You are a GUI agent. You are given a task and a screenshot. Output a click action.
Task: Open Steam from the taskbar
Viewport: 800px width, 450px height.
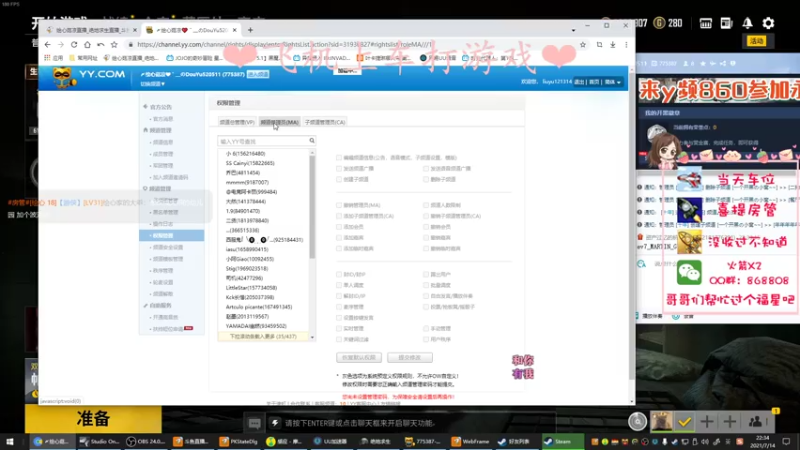click(x=562, y=441)
